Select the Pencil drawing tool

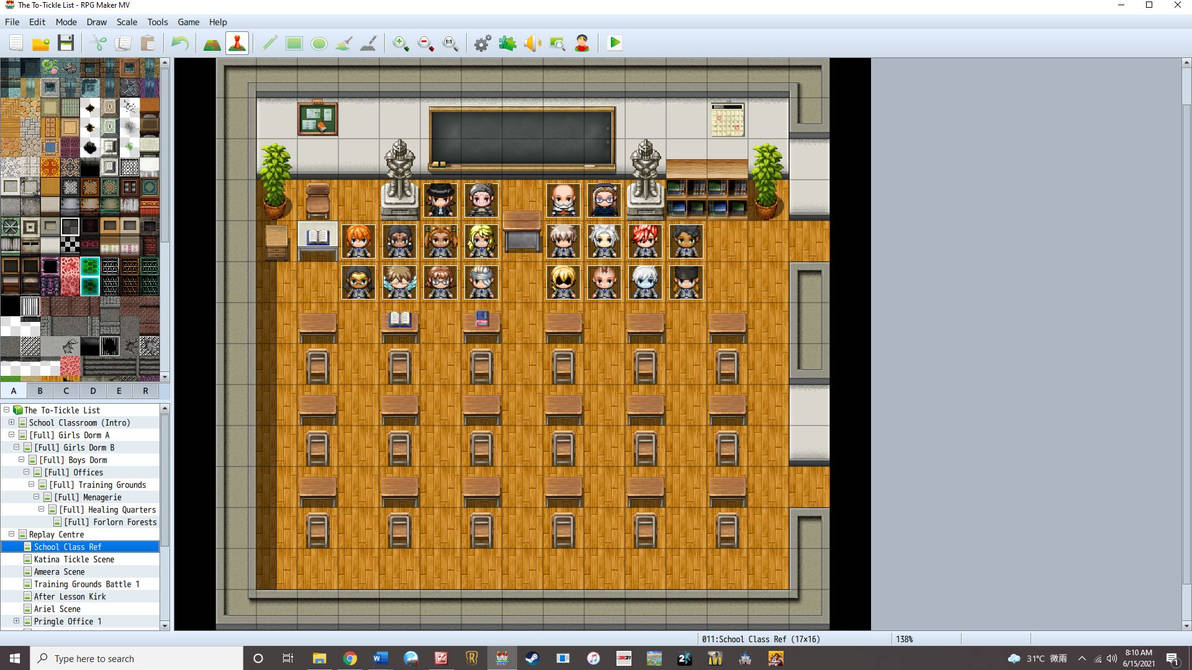click(269, 43)
